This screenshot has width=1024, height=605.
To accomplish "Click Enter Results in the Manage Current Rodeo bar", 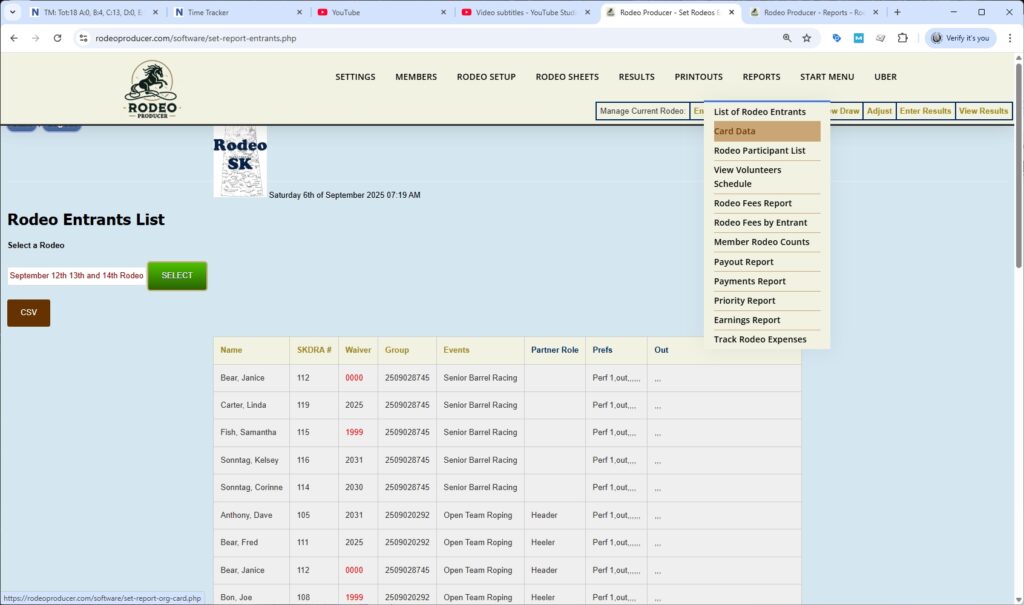I will point(924,111).
